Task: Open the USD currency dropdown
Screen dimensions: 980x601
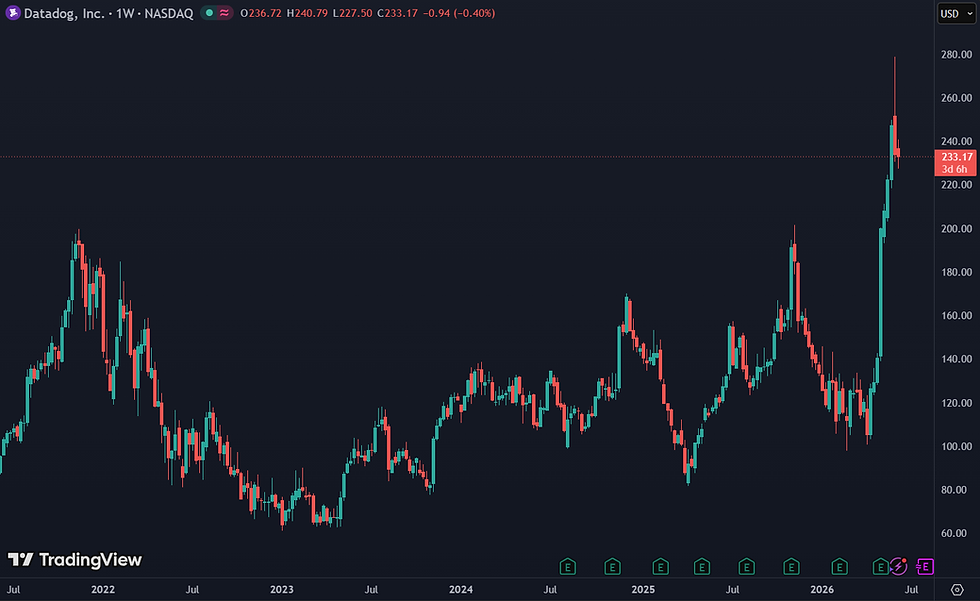Action: 957,13
